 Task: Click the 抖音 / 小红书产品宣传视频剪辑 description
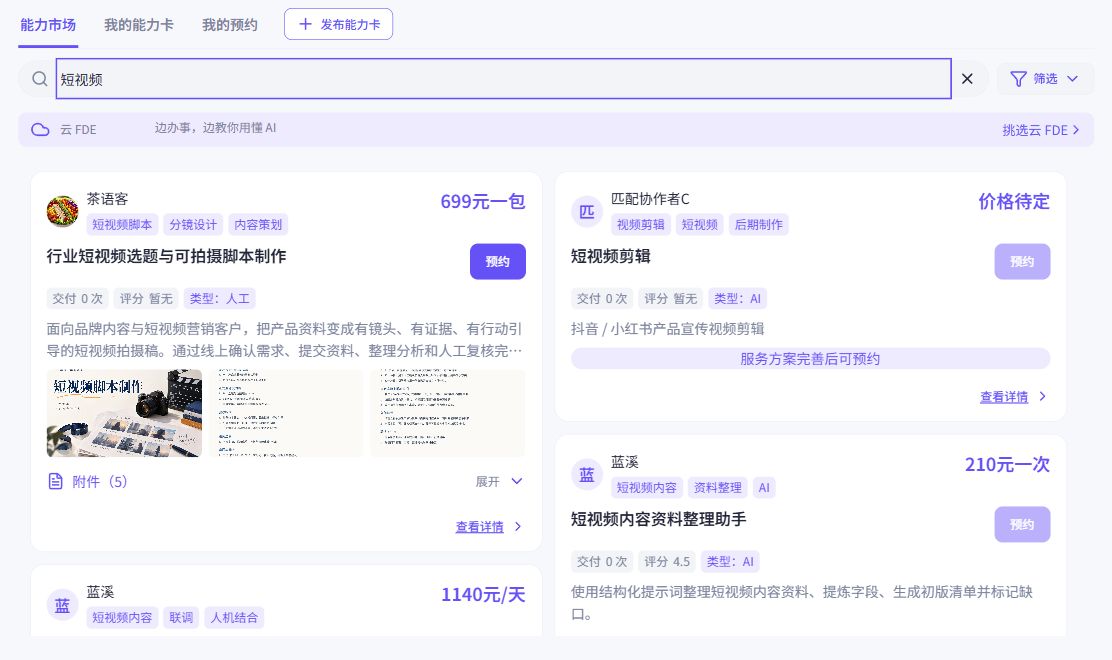point(668,329)
